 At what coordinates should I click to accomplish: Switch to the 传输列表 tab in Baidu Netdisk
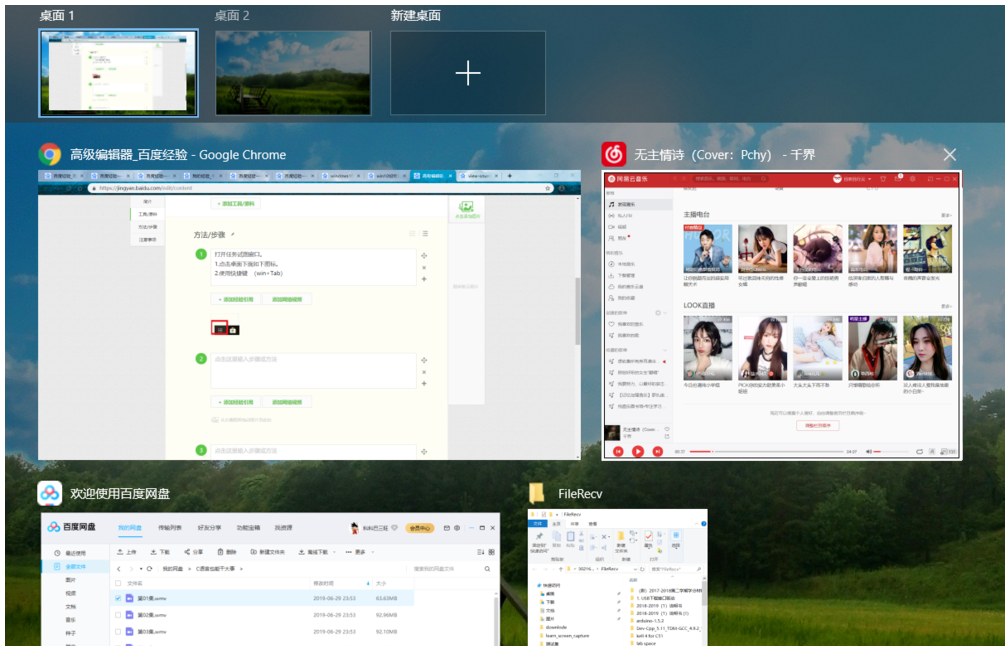coord(170,528)
